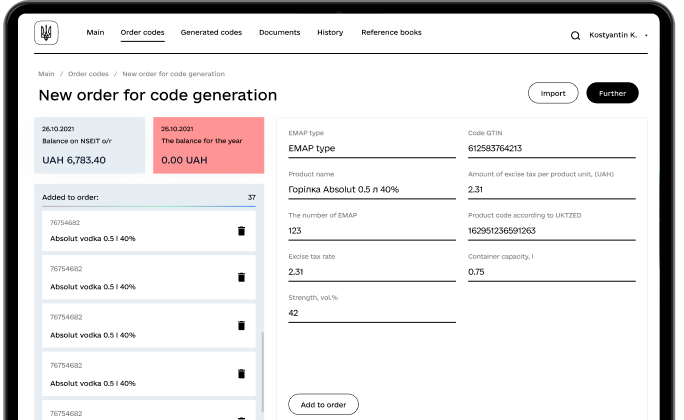Viewport: 684px width, 420px height.
Task: Select Balance on NSEIT o/r card
Action: [x=89, y=145]
